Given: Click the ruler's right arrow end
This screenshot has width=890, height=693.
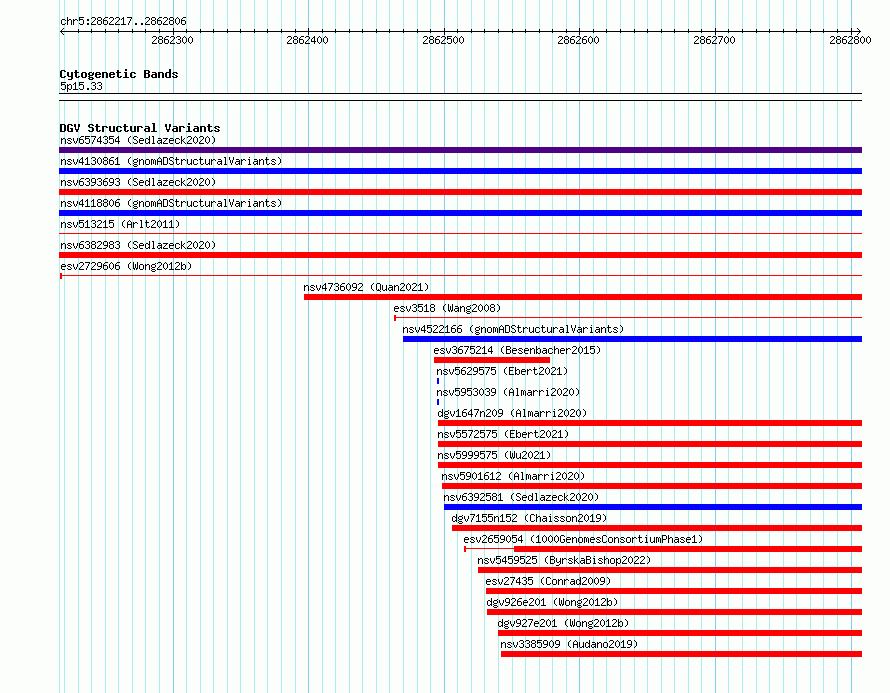Looking at the screenshot, I should [x=858, y=31].
